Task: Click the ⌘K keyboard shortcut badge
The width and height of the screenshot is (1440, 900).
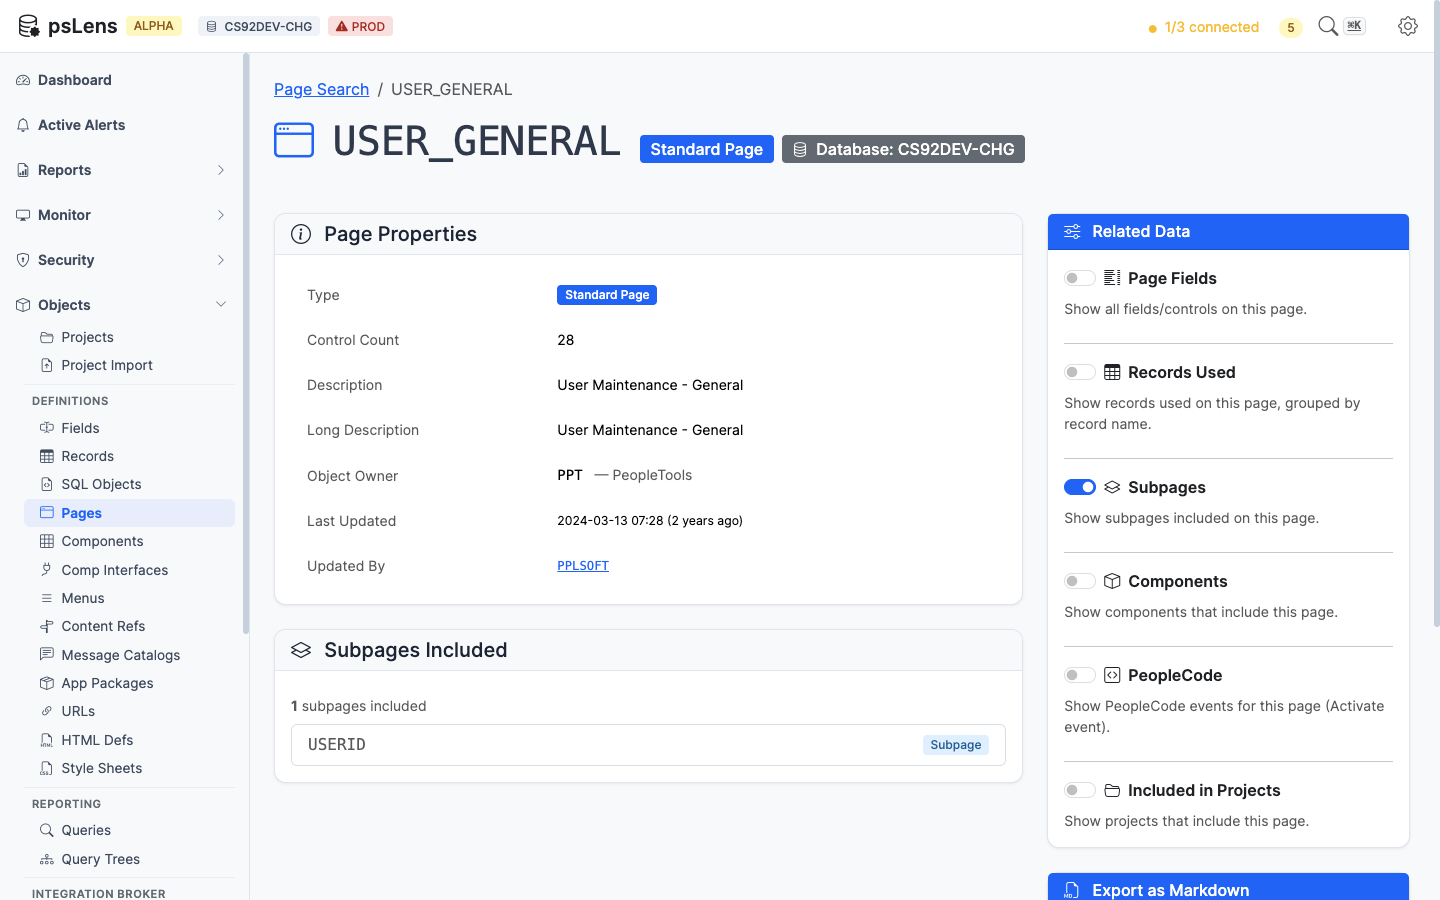Action: [1355, 26]
